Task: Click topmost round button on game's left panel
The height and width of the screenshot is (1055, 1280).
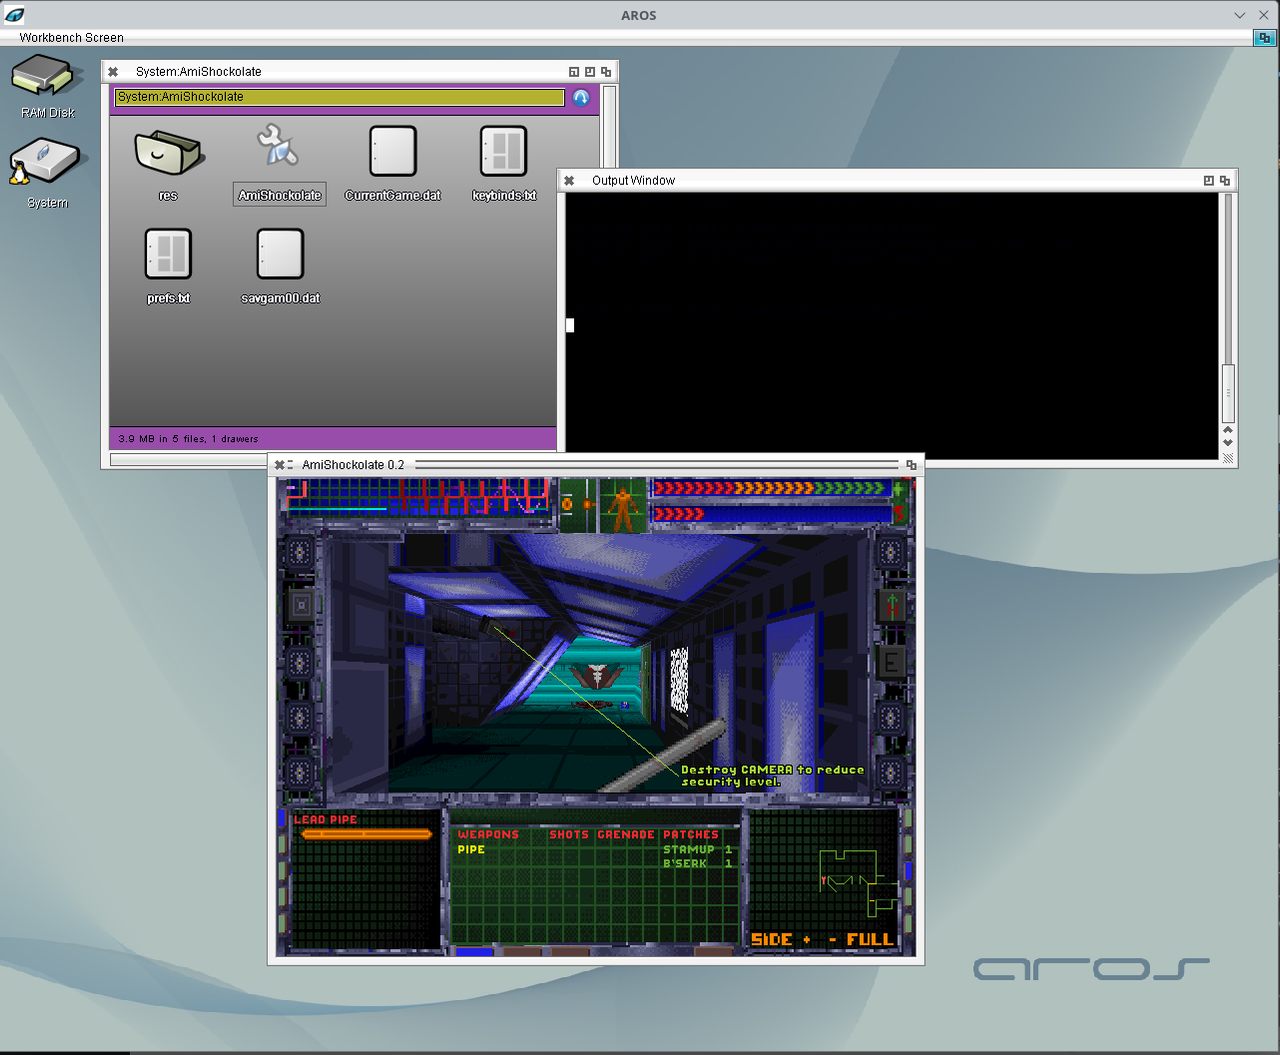Action: tap(299, 552)
